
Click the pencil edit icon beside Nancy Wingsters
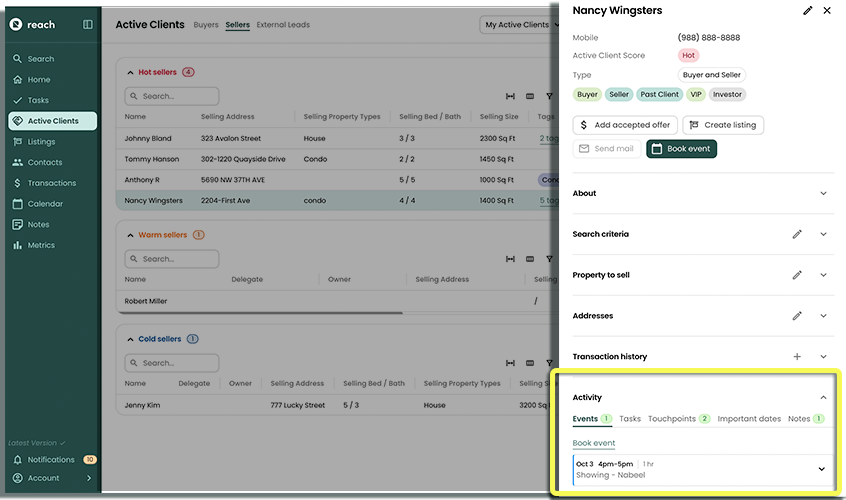point(808,10)
